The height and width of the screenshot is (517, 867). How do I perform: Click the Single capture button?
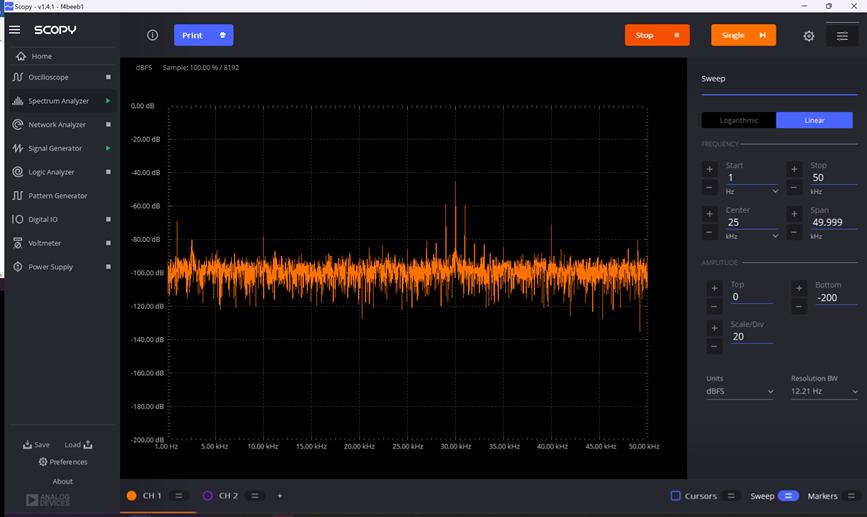point(743,35)
